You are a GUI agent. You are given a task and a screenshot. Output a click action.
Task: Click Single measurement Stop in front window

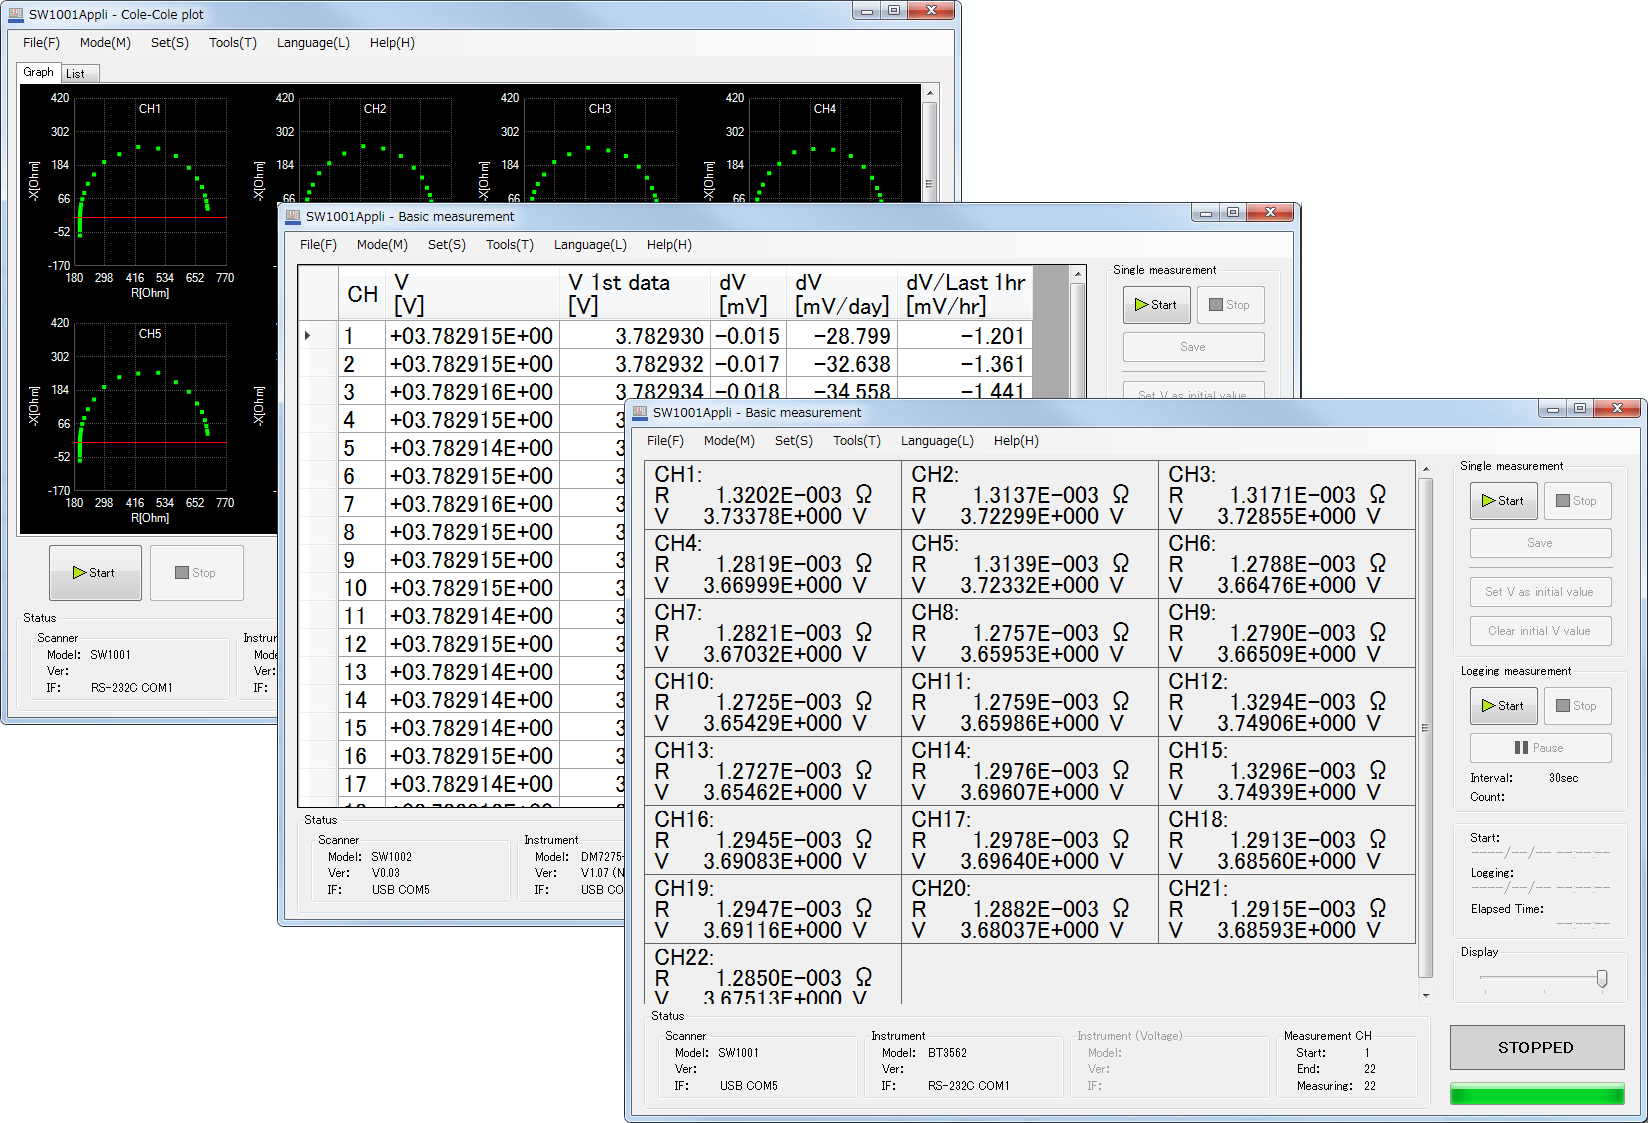[1578, 501]
